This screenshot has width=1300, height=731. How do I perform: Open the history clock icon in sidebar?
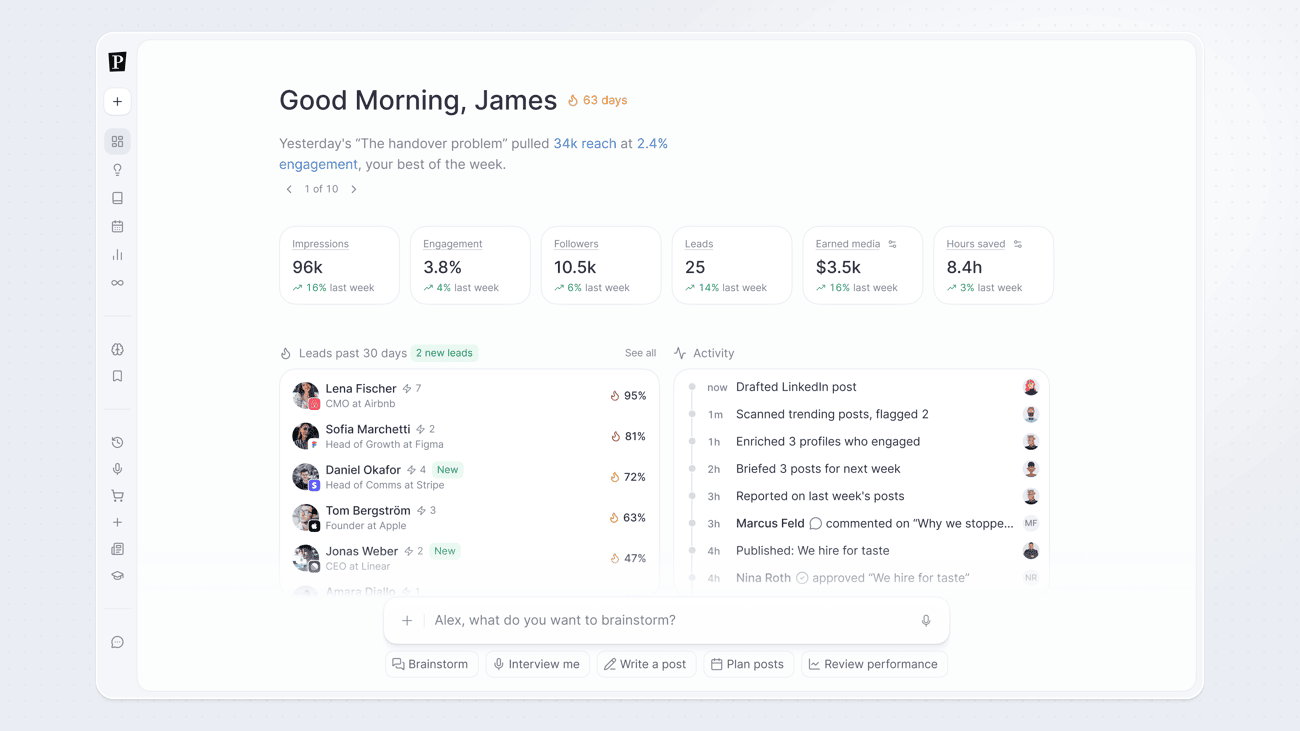(117, 442)
